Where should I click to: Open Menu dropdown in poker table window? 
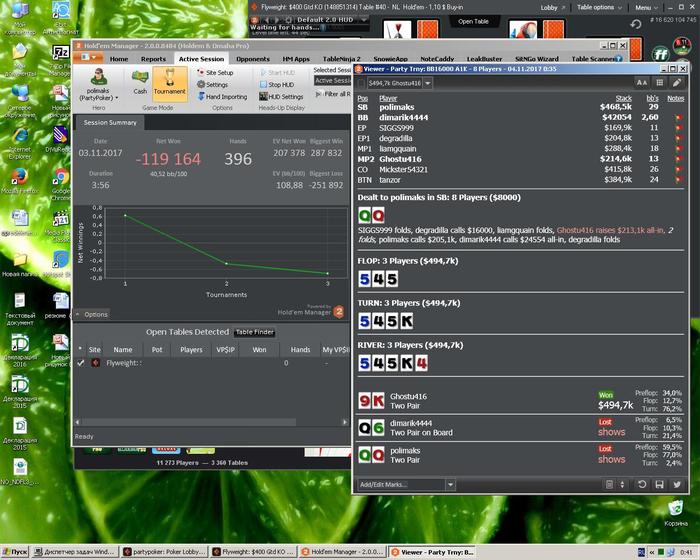pyautogui.click(x=646, y=7)
